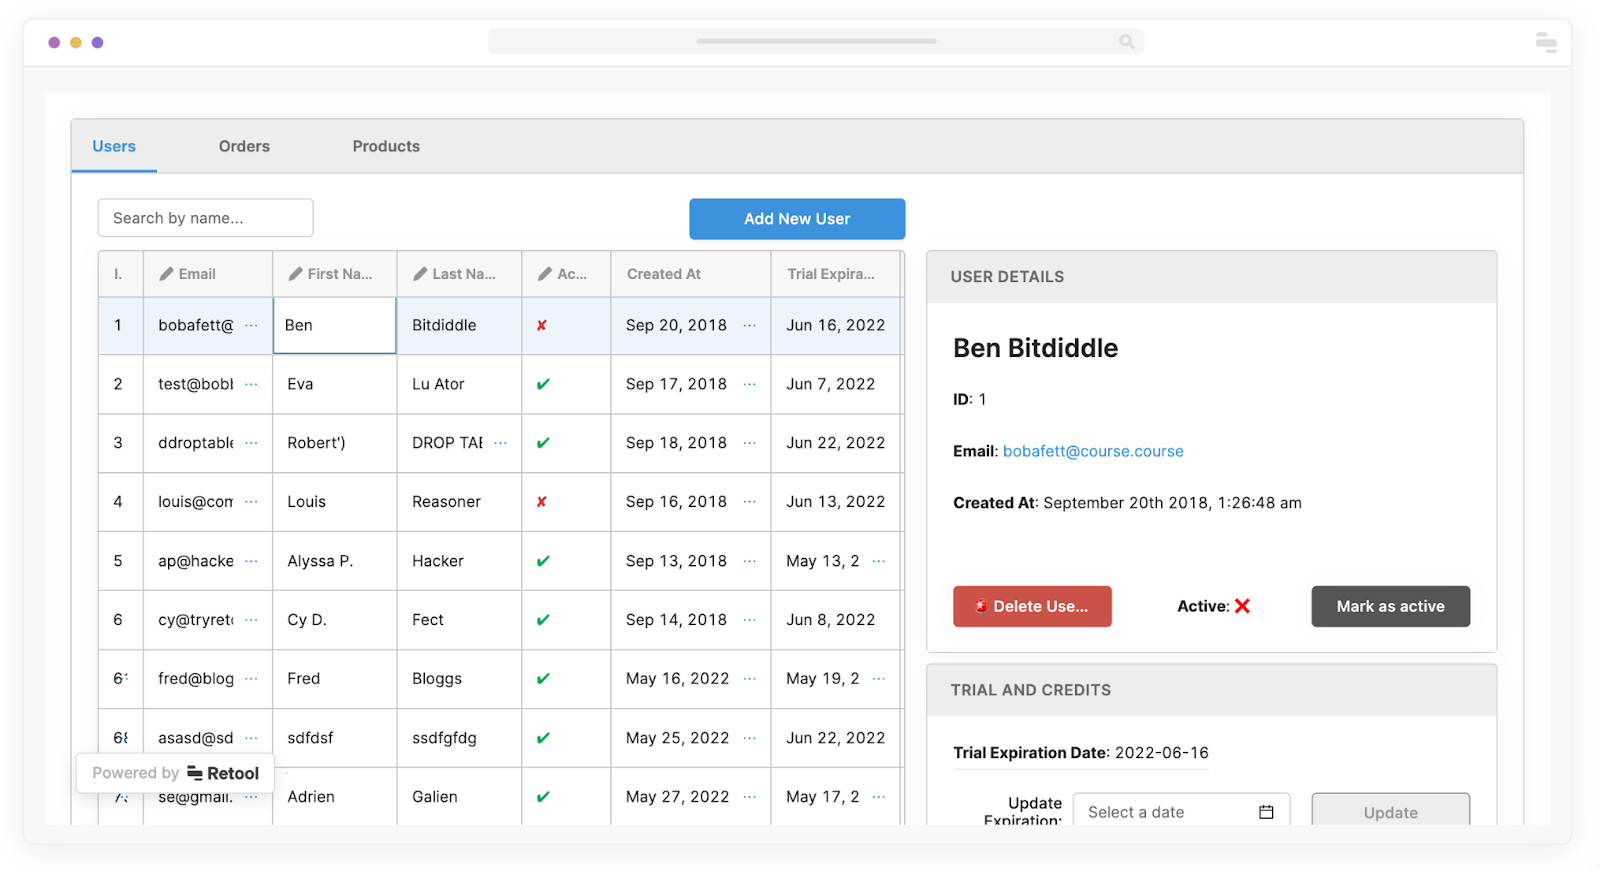Toggle the active checkmark for sdfdsf
Image resolution: width=1600 pixels, height=869 pixels.
(543, 738)
